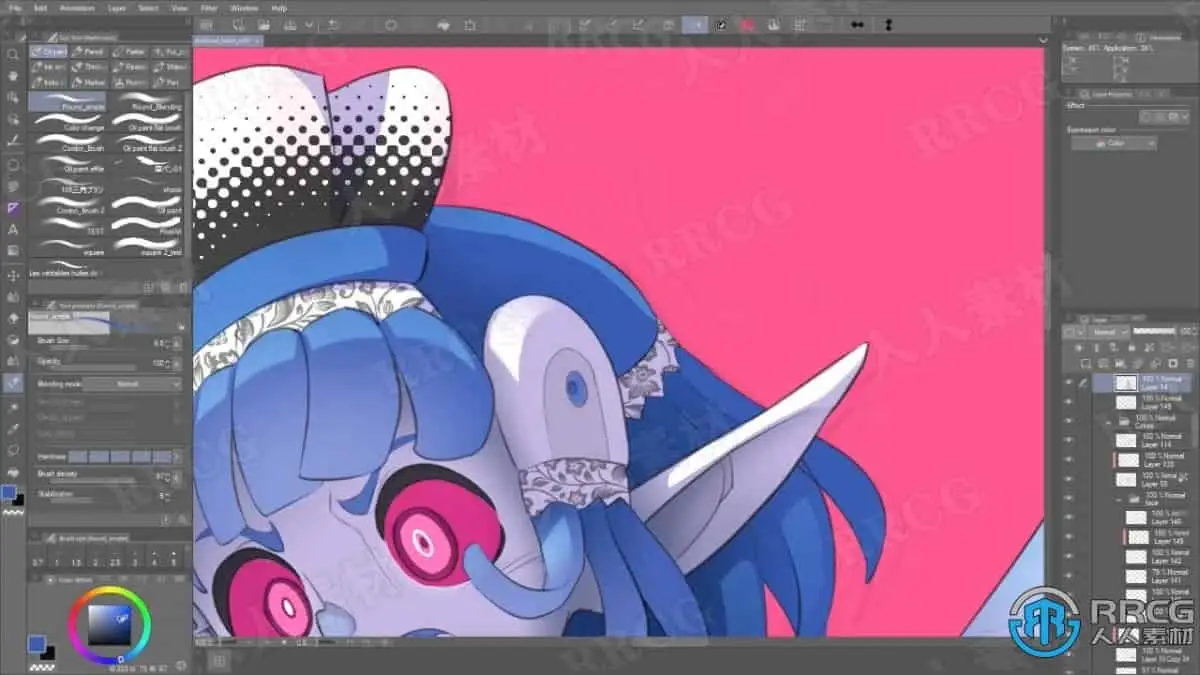Click the trash icon under sub tool list
The width and height of the screenshot is (1200, 675).
coord(182,287)
